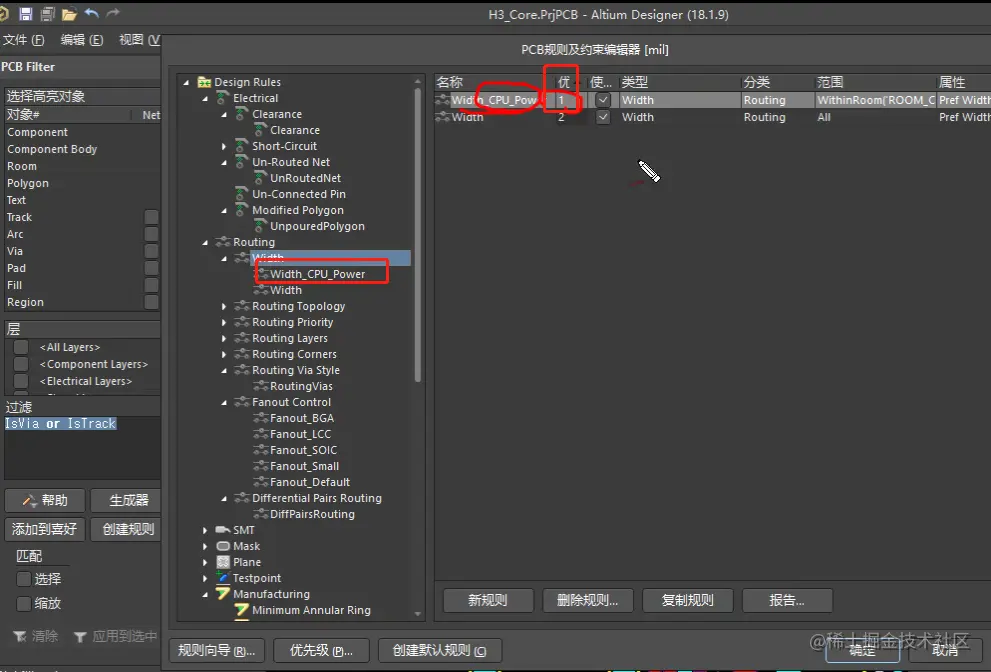
Task: Toggle the Via object checkbox
Action: coord(151,251)
